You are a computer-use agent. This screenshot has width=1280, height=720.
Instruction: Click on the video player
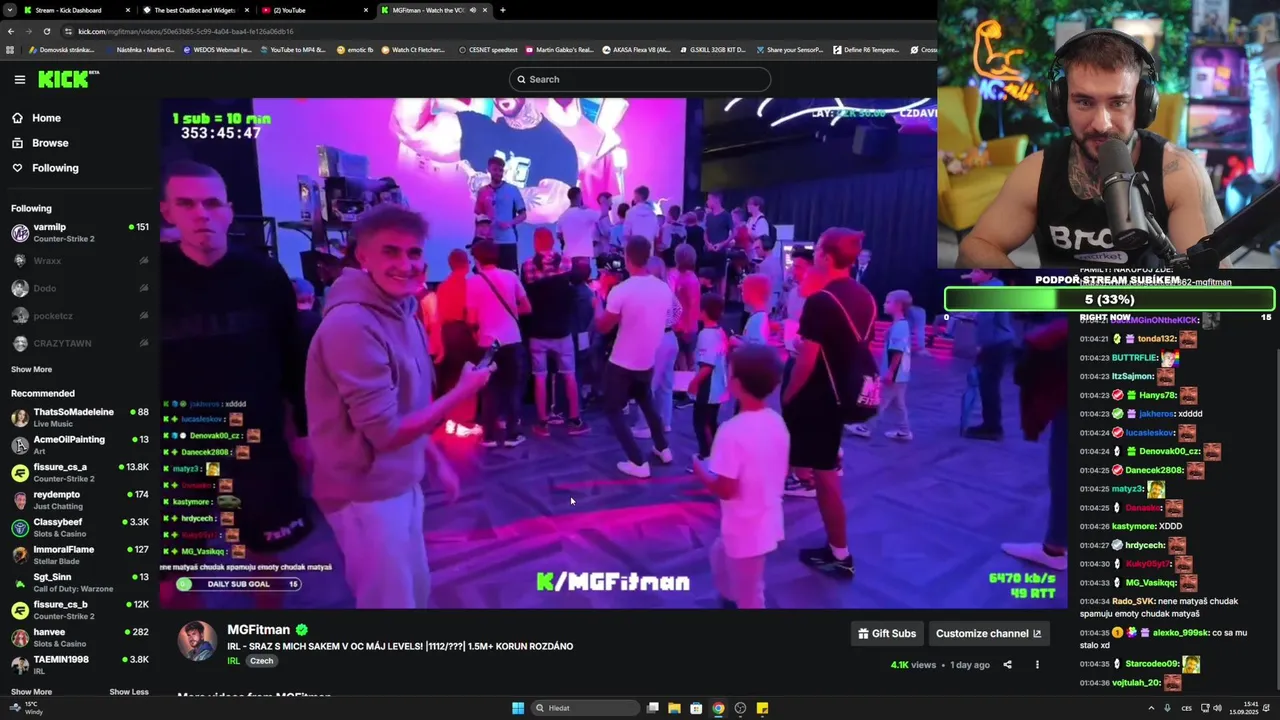click(613, 352)
